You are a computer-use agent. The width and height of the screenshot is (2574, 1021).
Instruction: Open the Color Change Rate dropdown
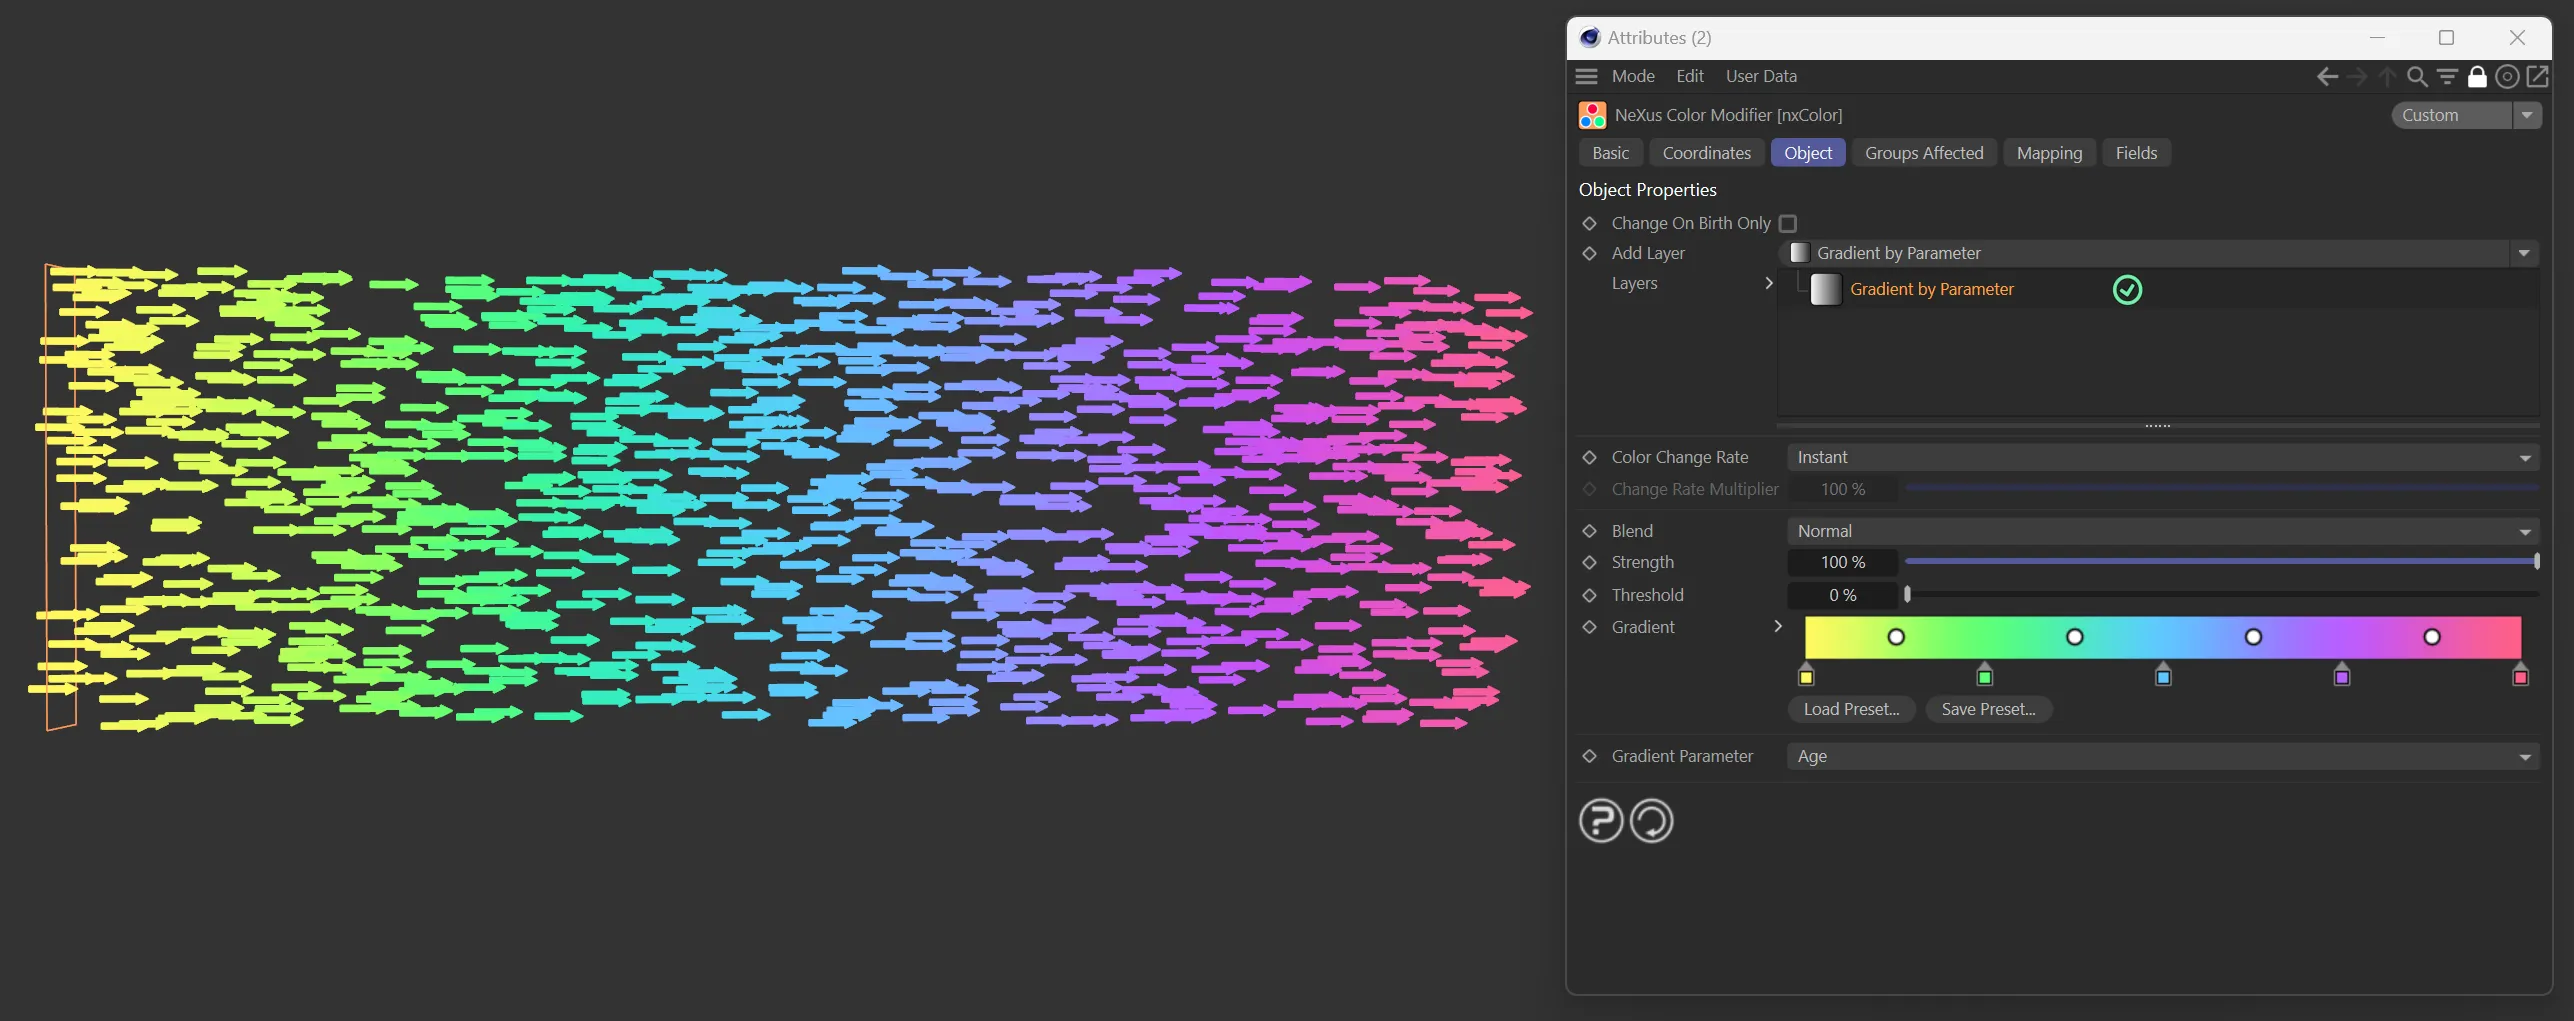[x=2162, y=457]
